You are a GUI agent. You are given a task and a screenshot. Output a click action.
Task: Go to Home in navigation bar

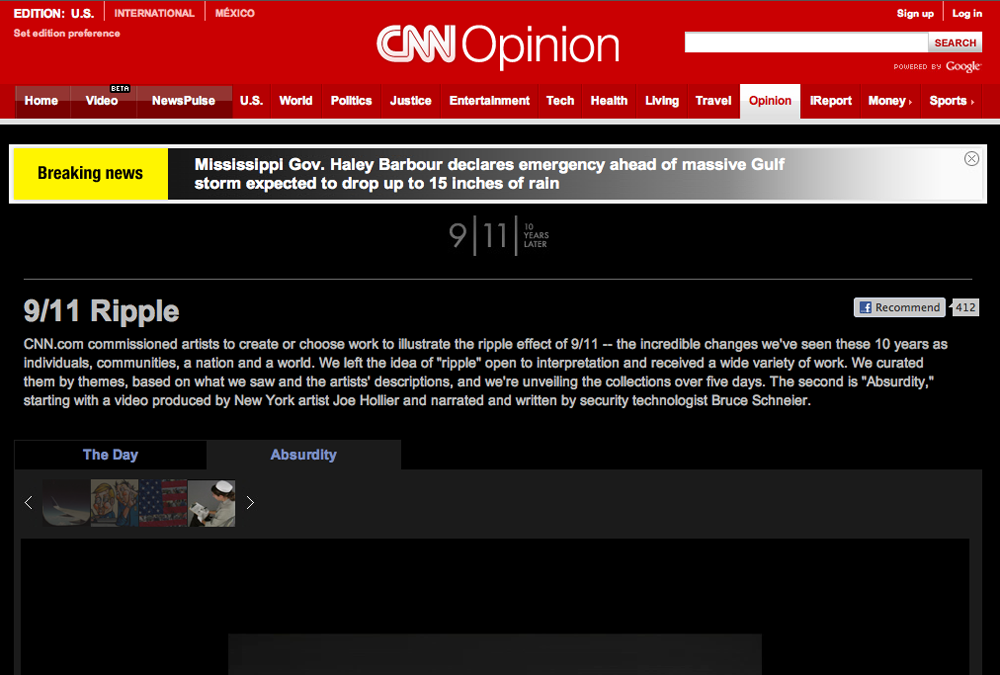coord(41,101)
